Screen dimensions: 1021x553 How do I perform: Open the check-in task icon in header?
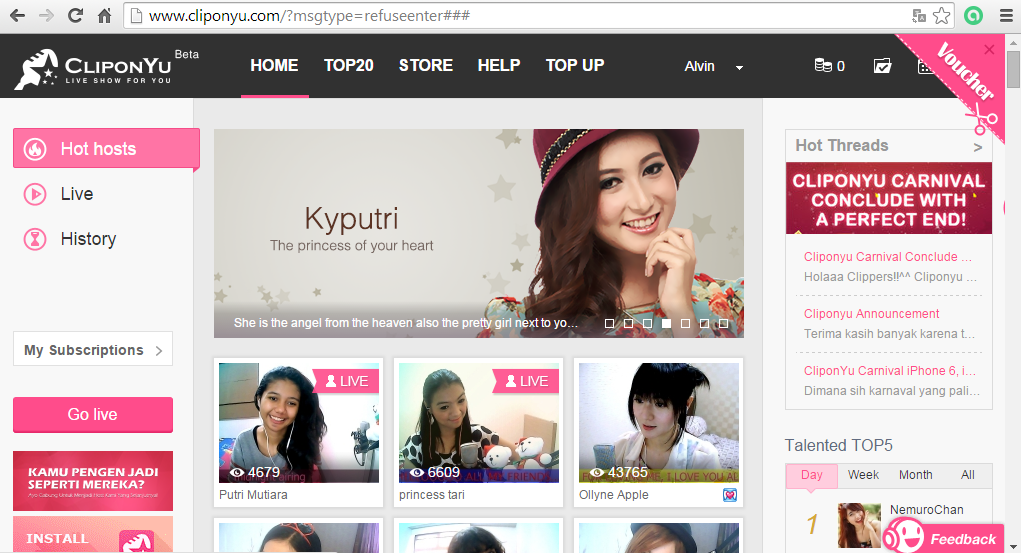click(882, 66)
